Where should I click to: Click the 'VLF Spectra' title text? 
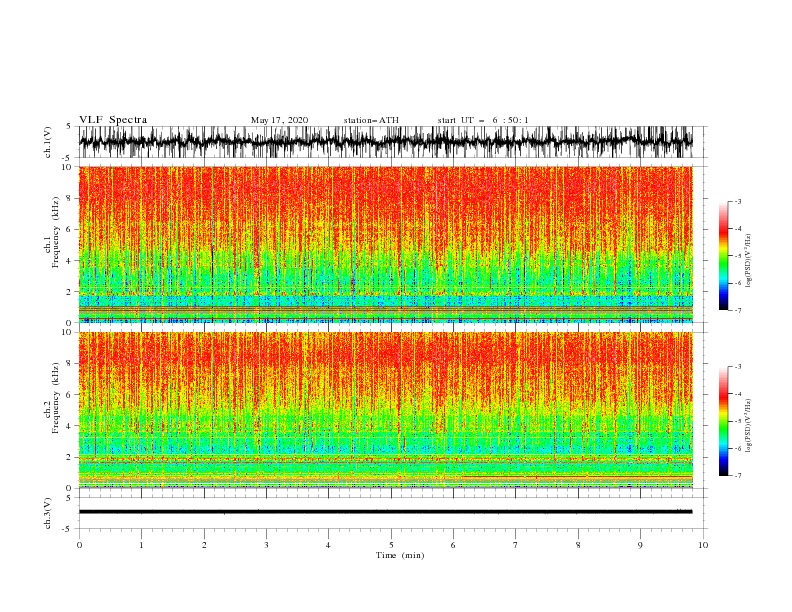click(x=113, y=120)
